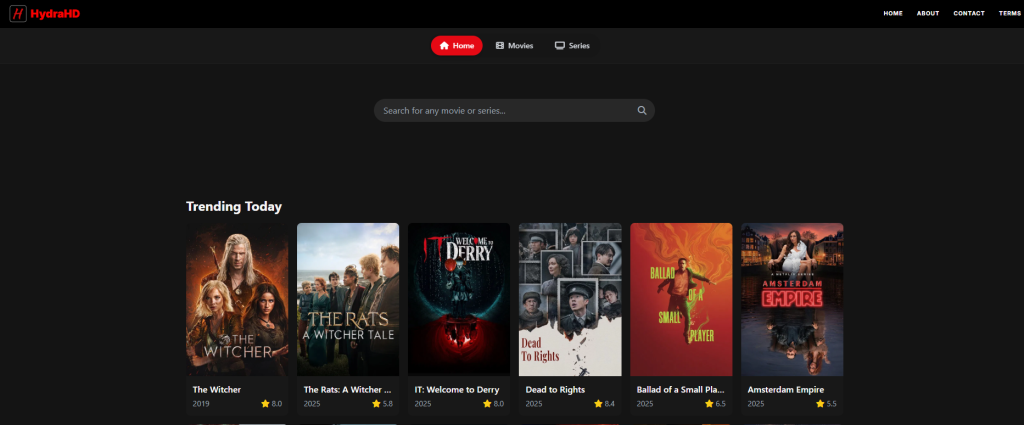Click the 5.8 rating value
The image size is (1024, 425).
(x=388, y=404)
